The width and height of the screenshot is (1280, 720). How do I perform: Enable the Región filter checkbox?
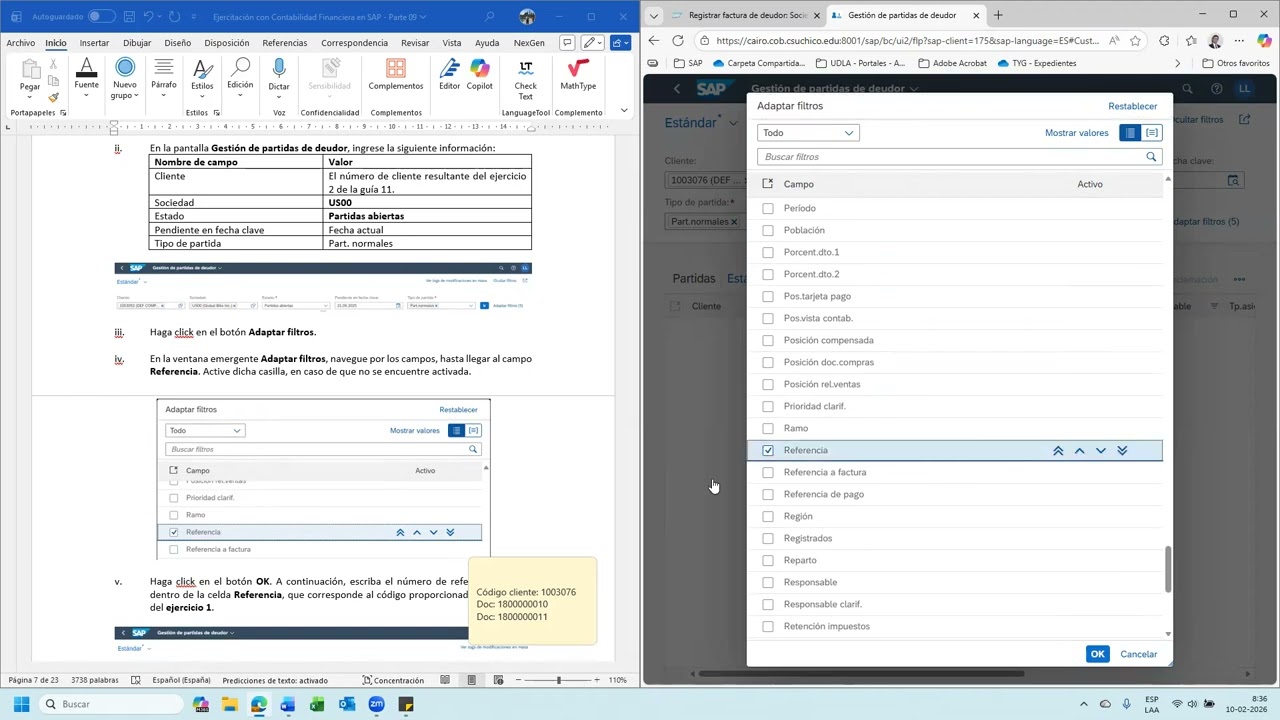[x=768, y=517]
